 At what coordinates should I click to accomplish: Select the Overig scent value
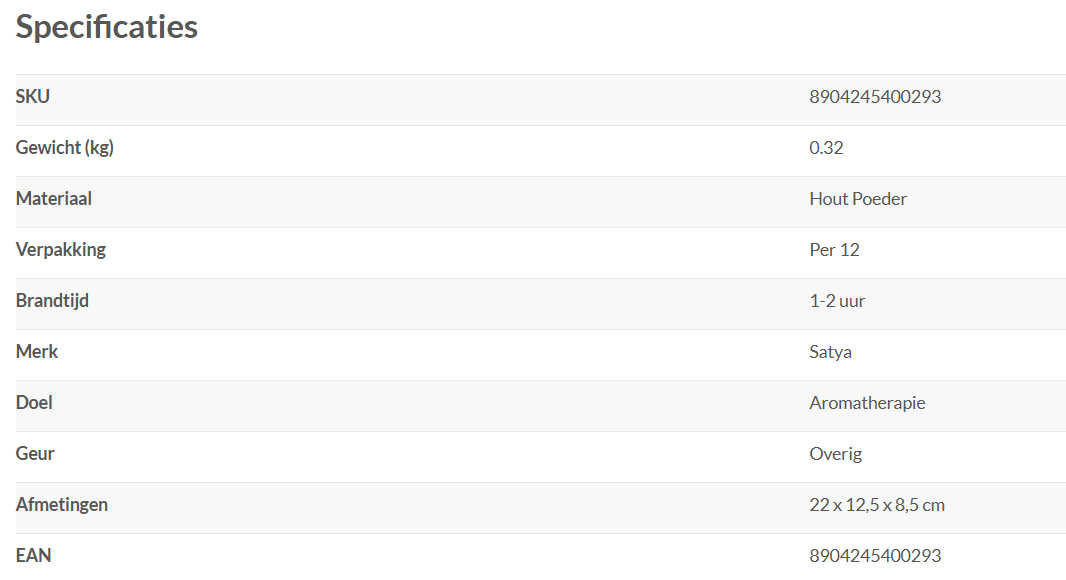point(835,454)
